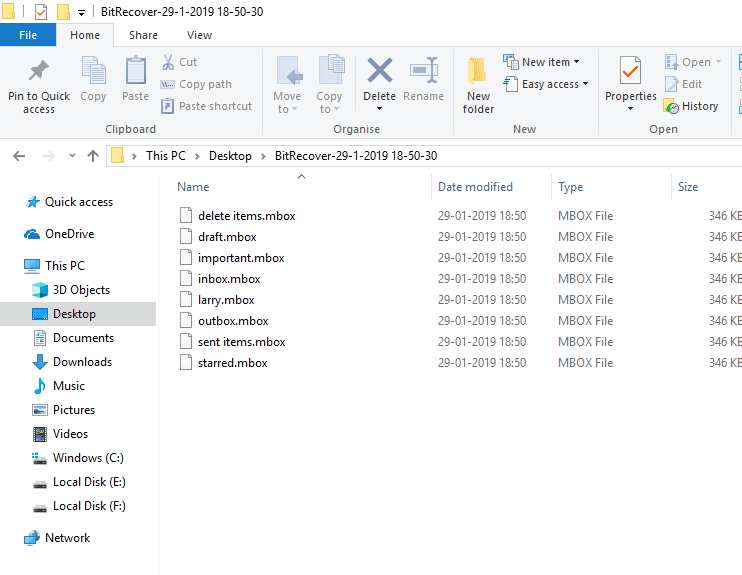Image resolution: width=742 pixels, height=575 pixels.
Task: Expand the Properties dropdown arrow
Action: (630, 109)
